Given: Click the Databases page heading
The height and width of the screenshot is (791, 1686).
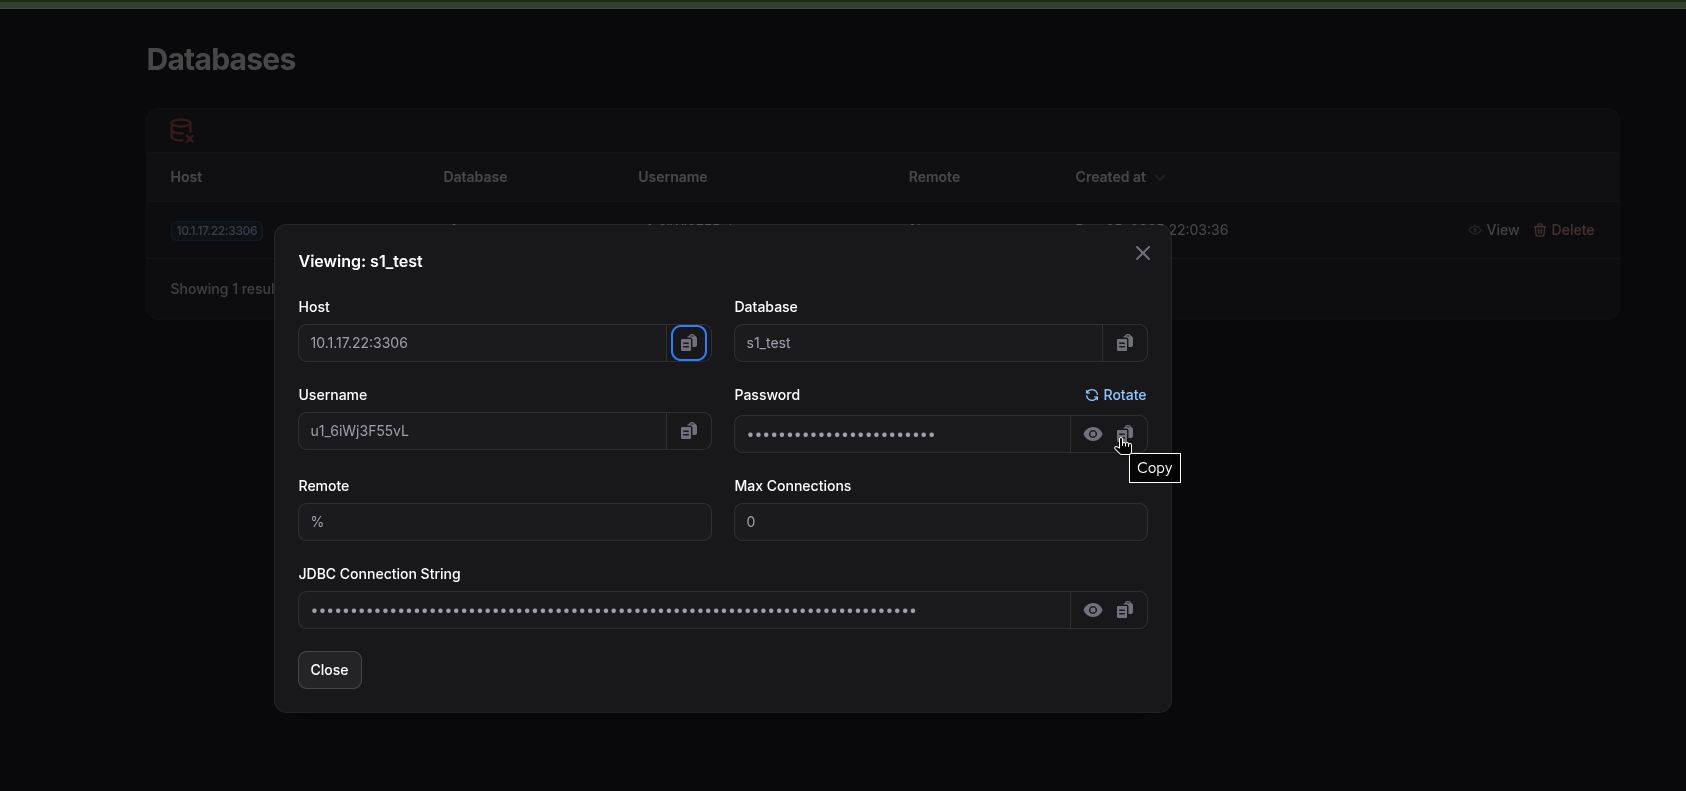Looking at the screenshot, I should click(221, 59).
